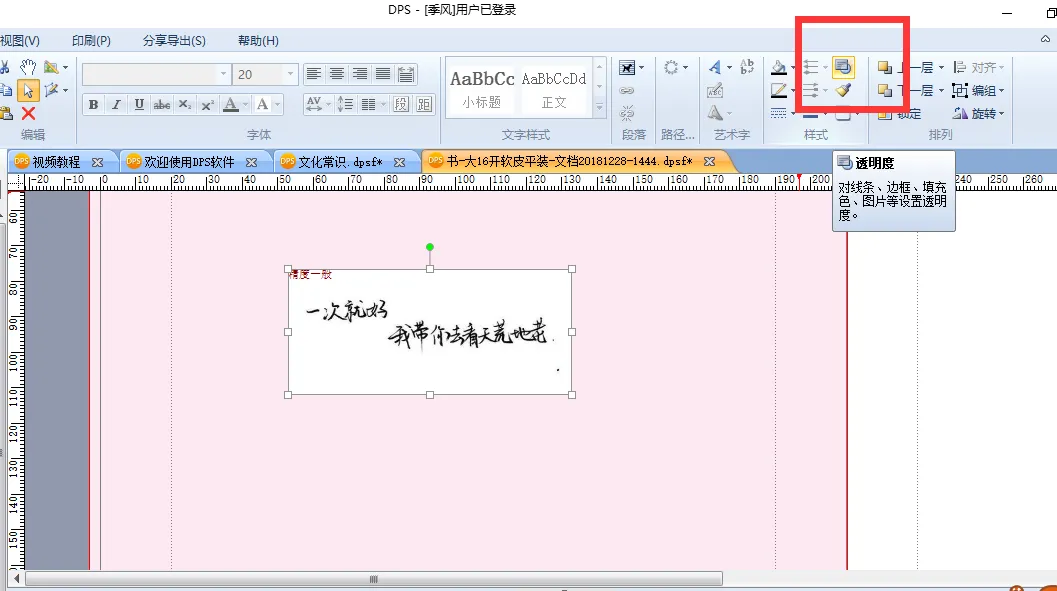Set text alignment to right
Image resolution: width=1057 pixels, height=591 pixels.
click(360, 74)
